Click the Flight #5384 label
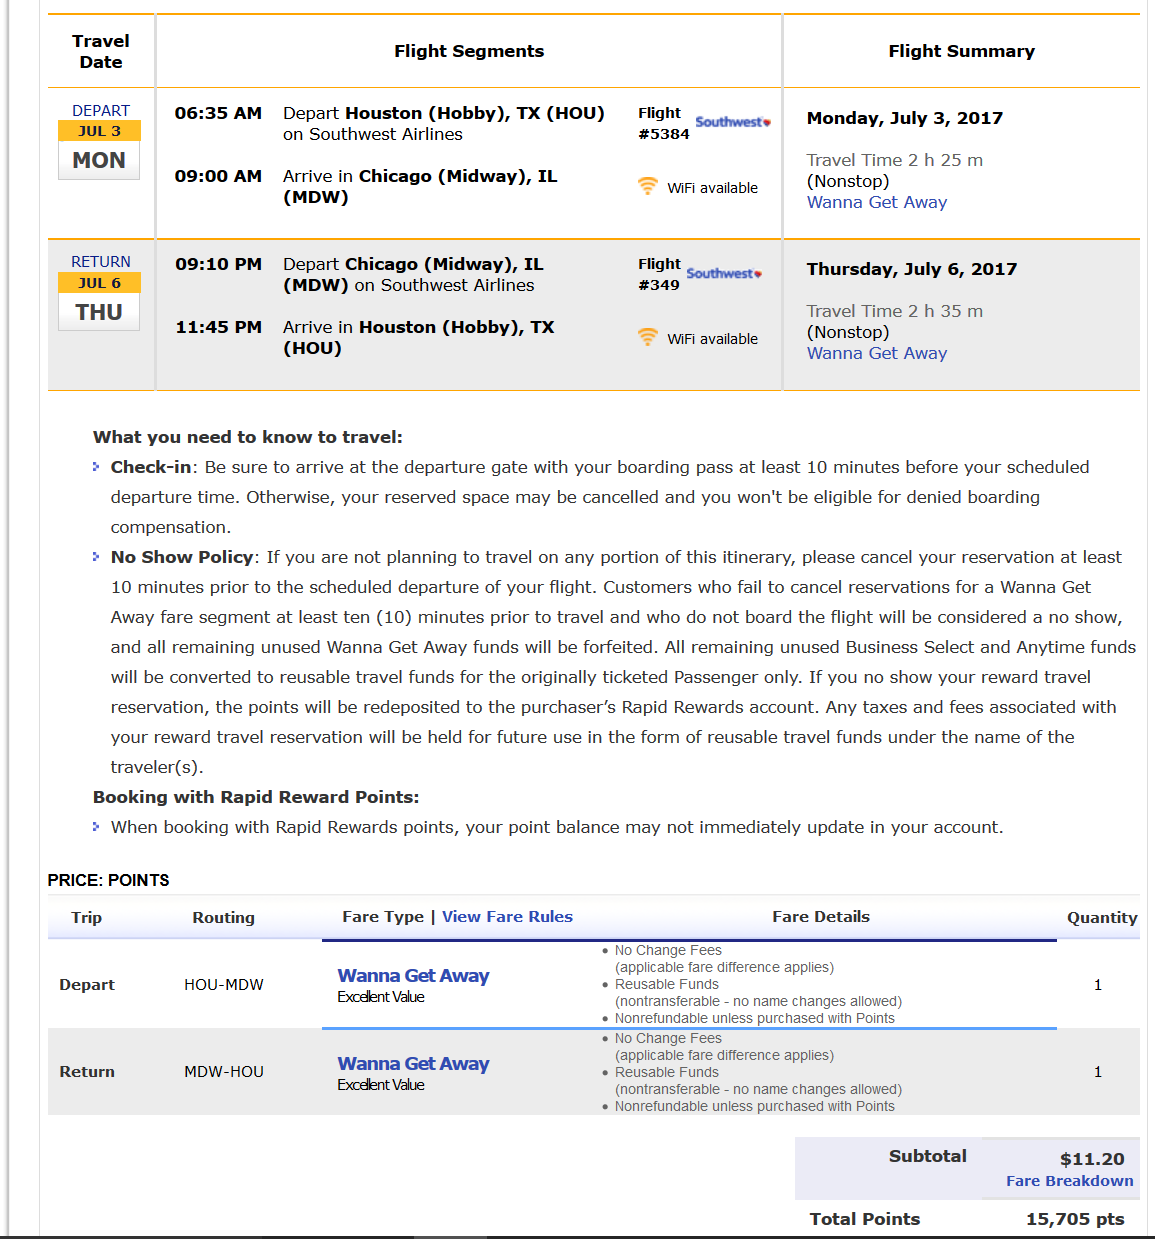Image resolution: width=1155 pixels, height=1239 pixels. pos(664,123)
